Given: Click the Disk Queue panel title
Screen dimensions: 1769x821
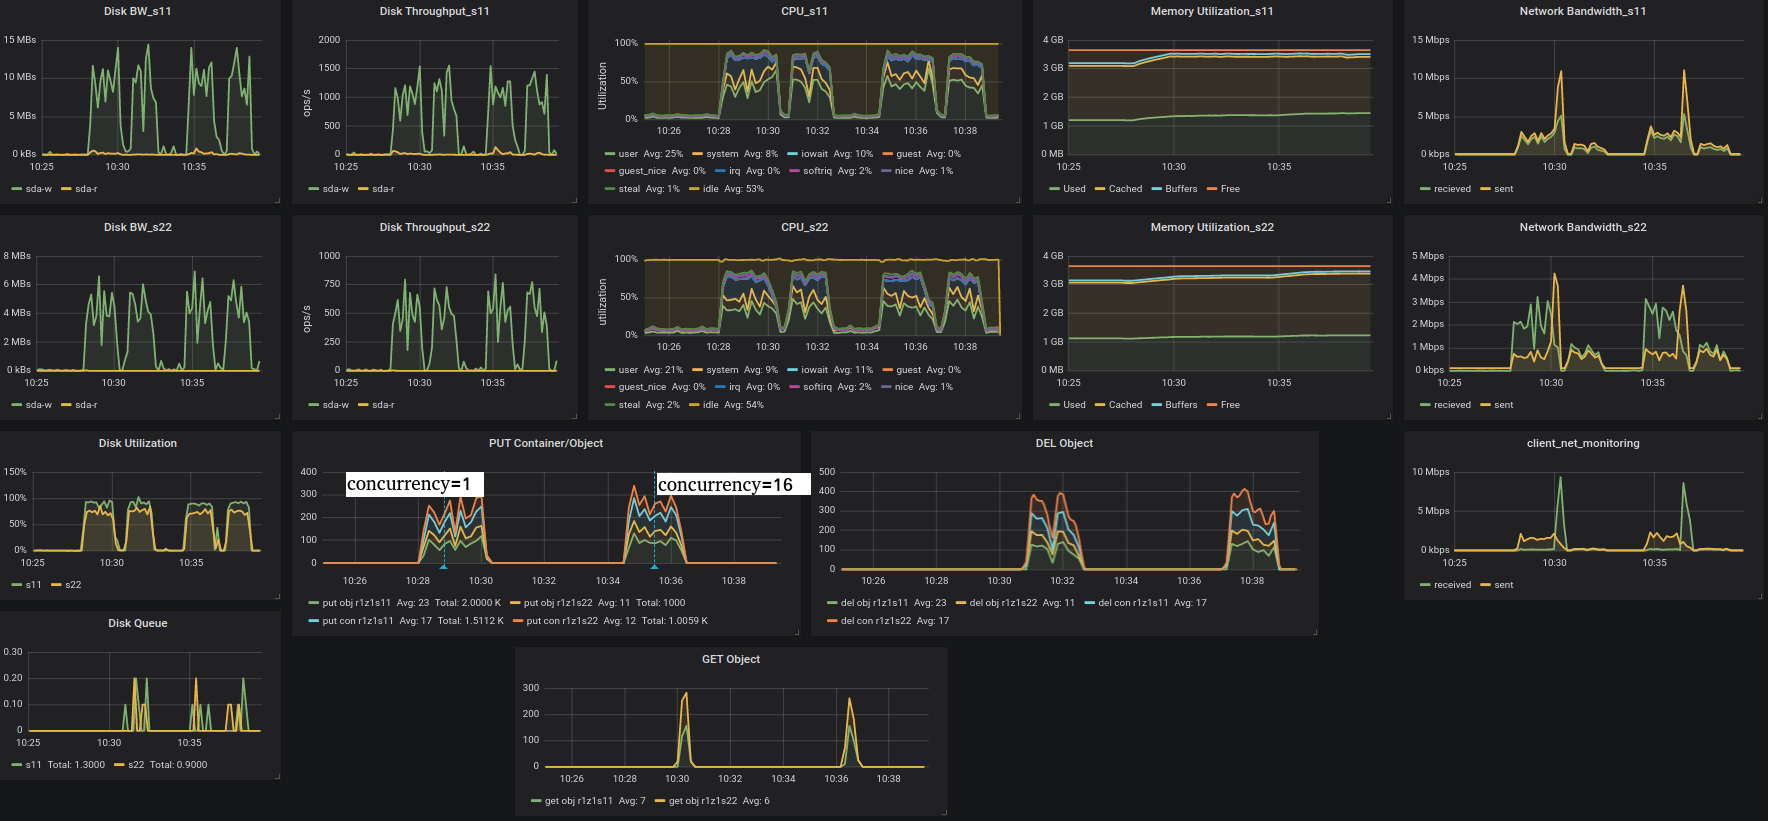Looking at the screenshot, I should (138, 623).
